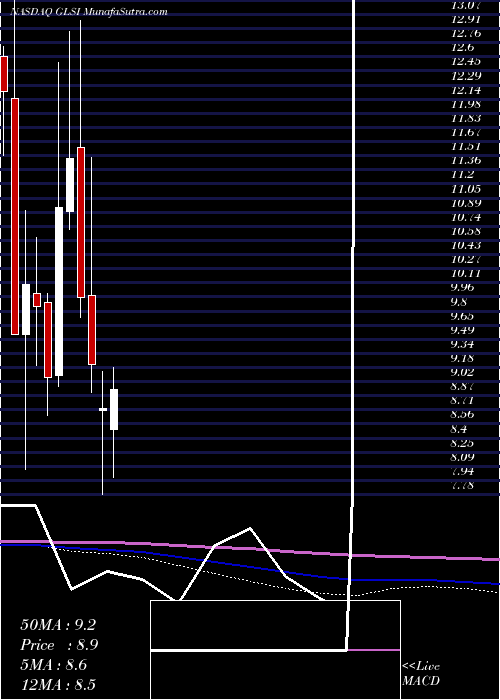This screenshot has height=700, width=500.
Task: Click the 10.89 axis value
Action: click(466, 203)
